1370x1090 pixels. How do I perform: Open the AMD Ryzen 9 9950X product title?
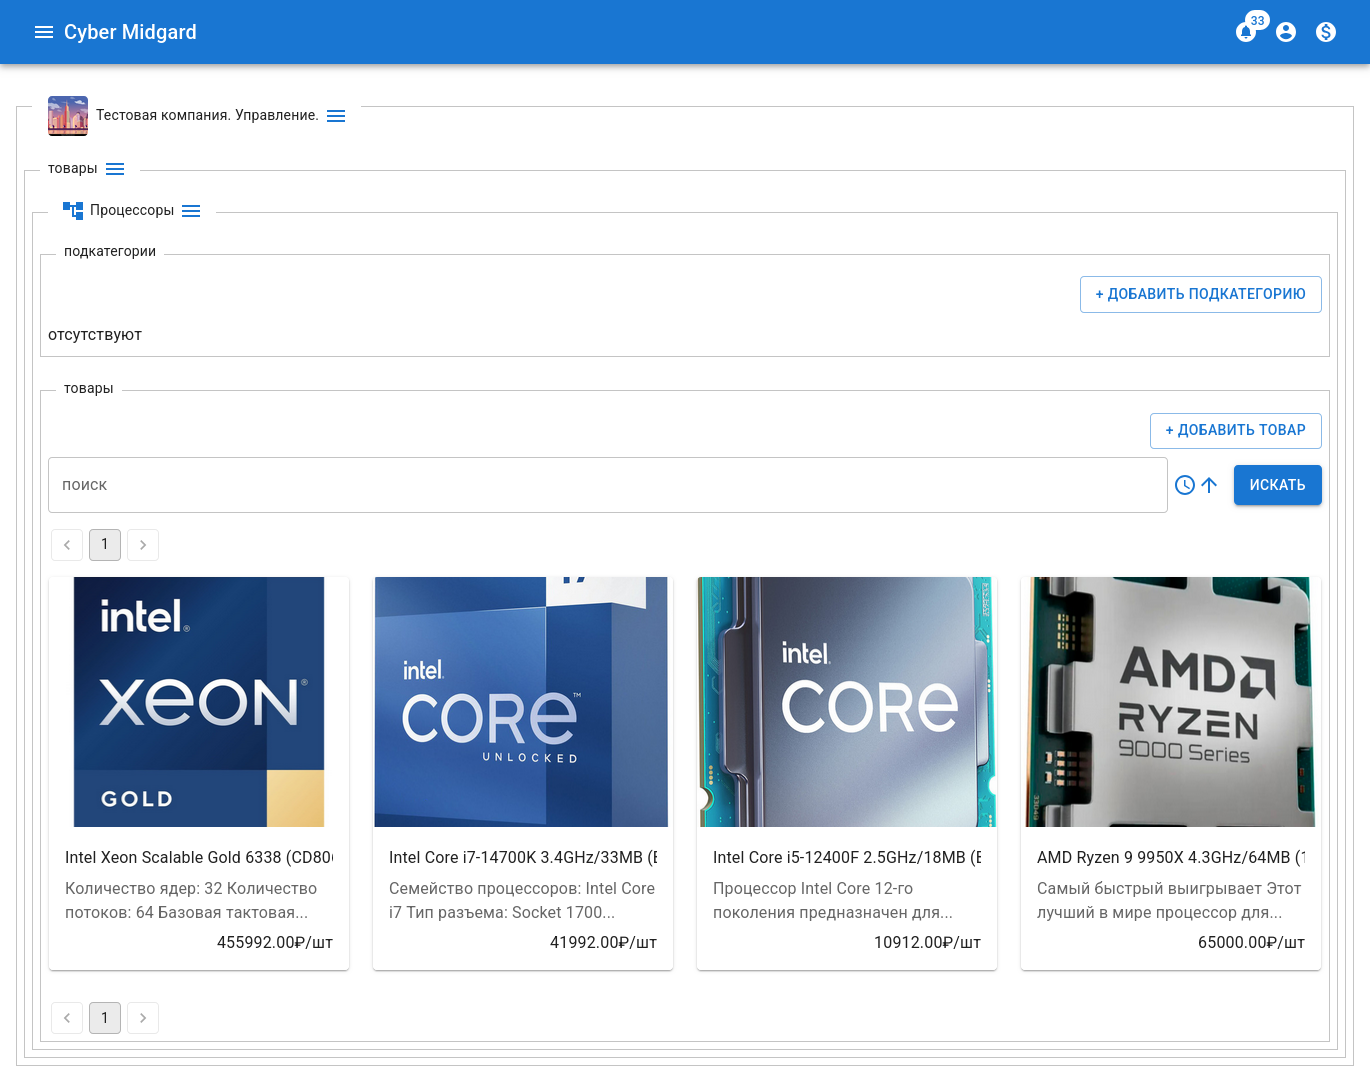tap(1170, 857)
